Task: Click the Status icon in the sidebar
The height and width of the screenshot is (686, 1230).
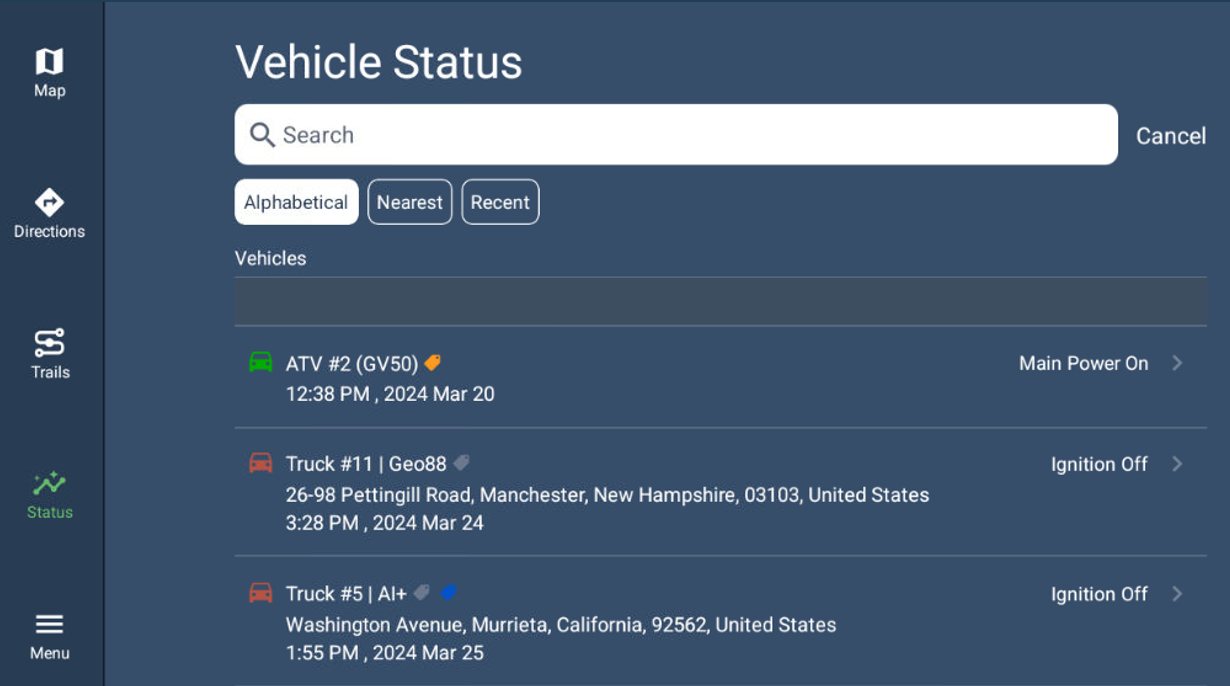Action: 49,491
